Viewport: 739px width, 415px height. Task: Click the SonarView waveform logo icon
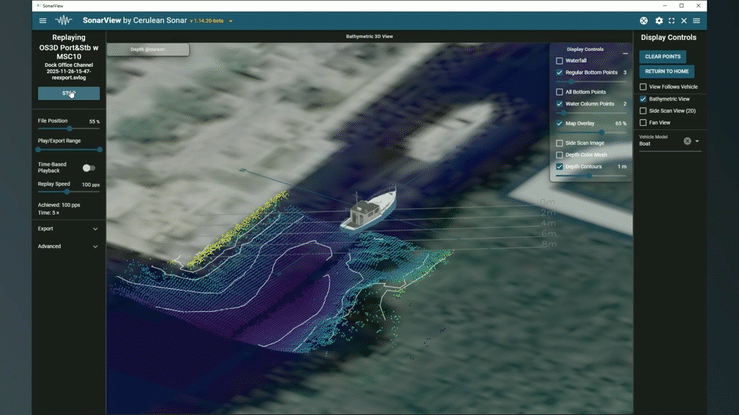(x=63, y=21)
